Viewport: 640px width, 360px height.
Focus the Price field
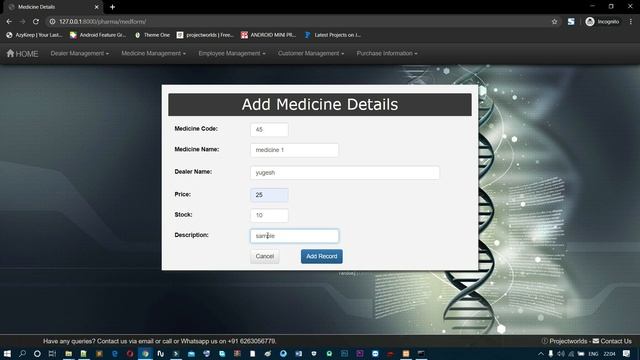pos(269,195)
